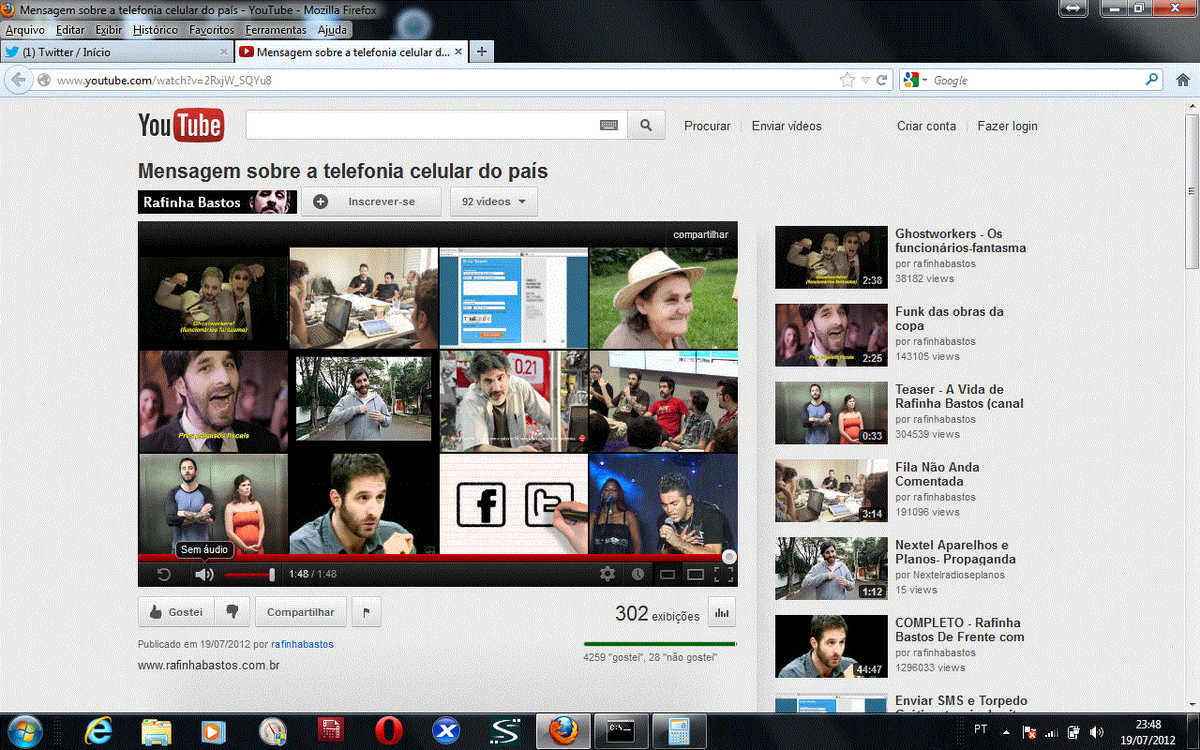Mute the video audio

click(204, 574)
